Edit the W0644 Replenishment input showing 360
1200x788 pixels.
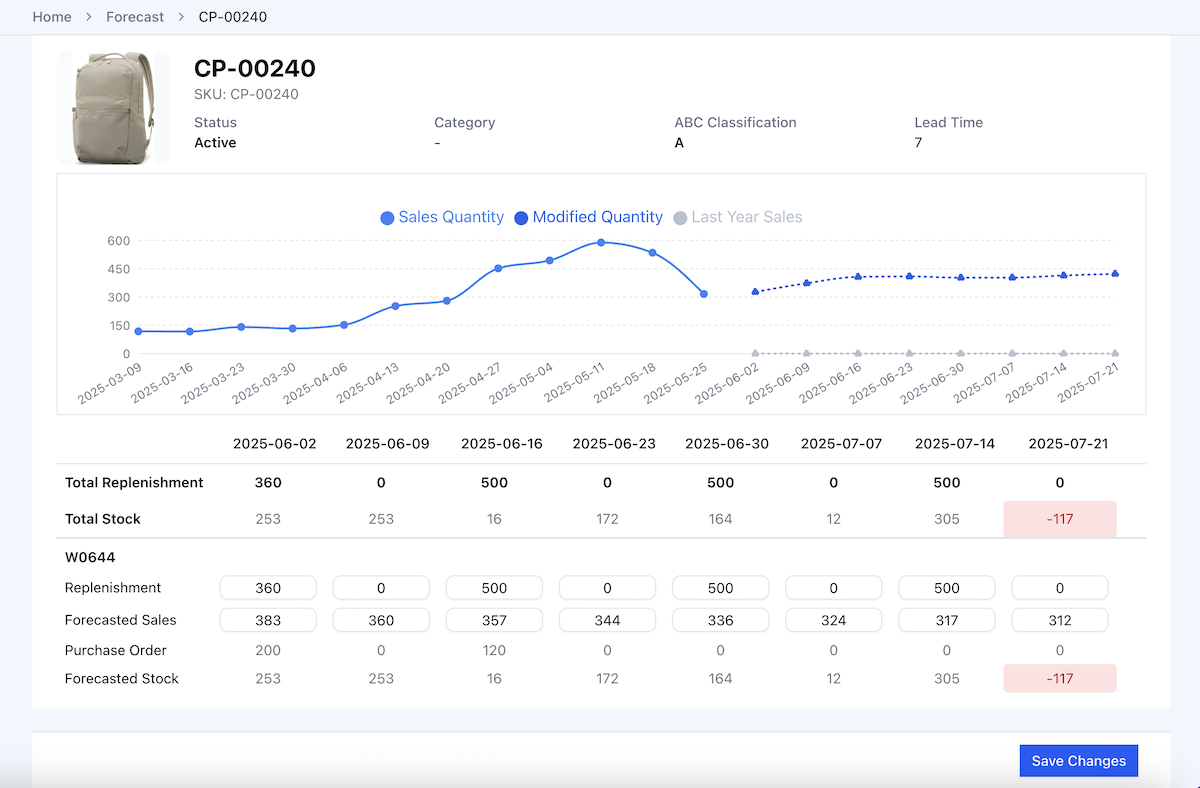pyautogui.click(x=268, y=587)
